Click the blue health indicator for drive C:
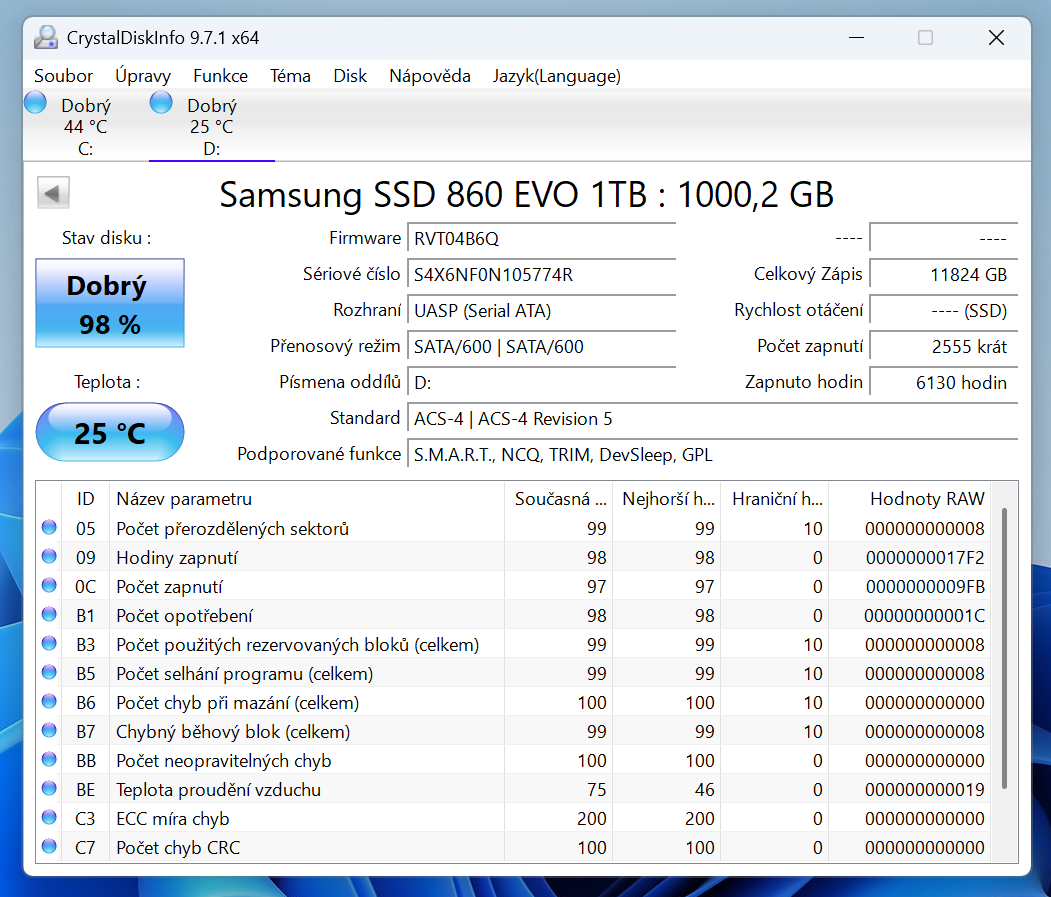 34,102
